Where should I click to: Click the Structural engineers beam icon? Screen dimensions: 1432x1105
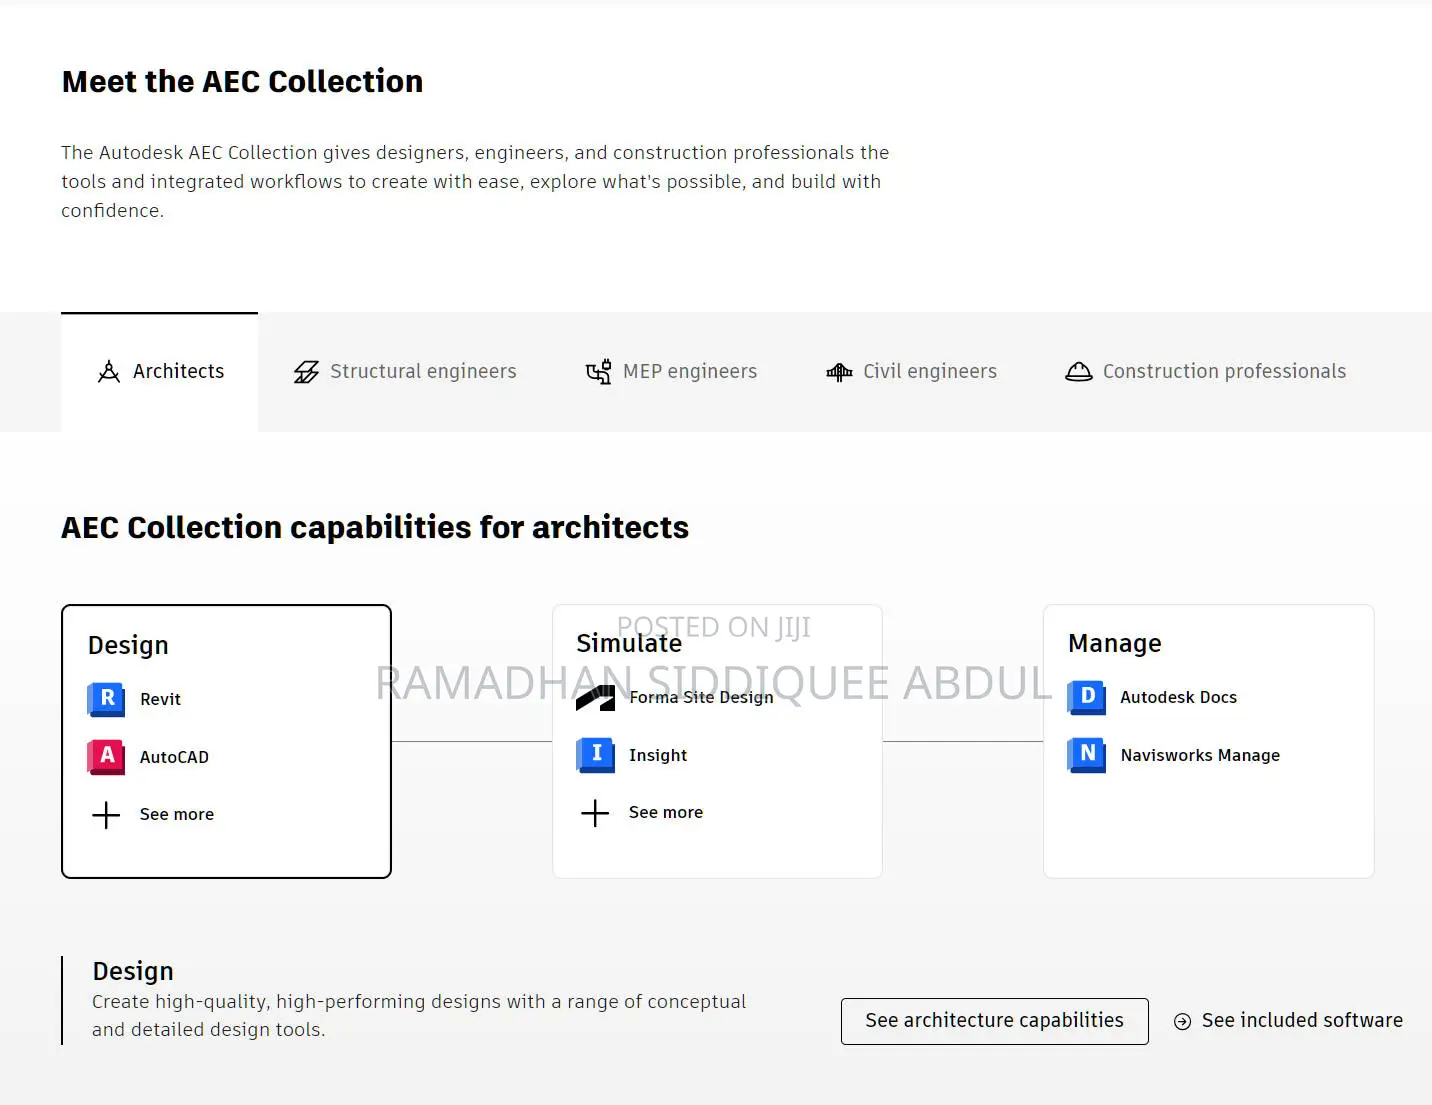(306, 372)
